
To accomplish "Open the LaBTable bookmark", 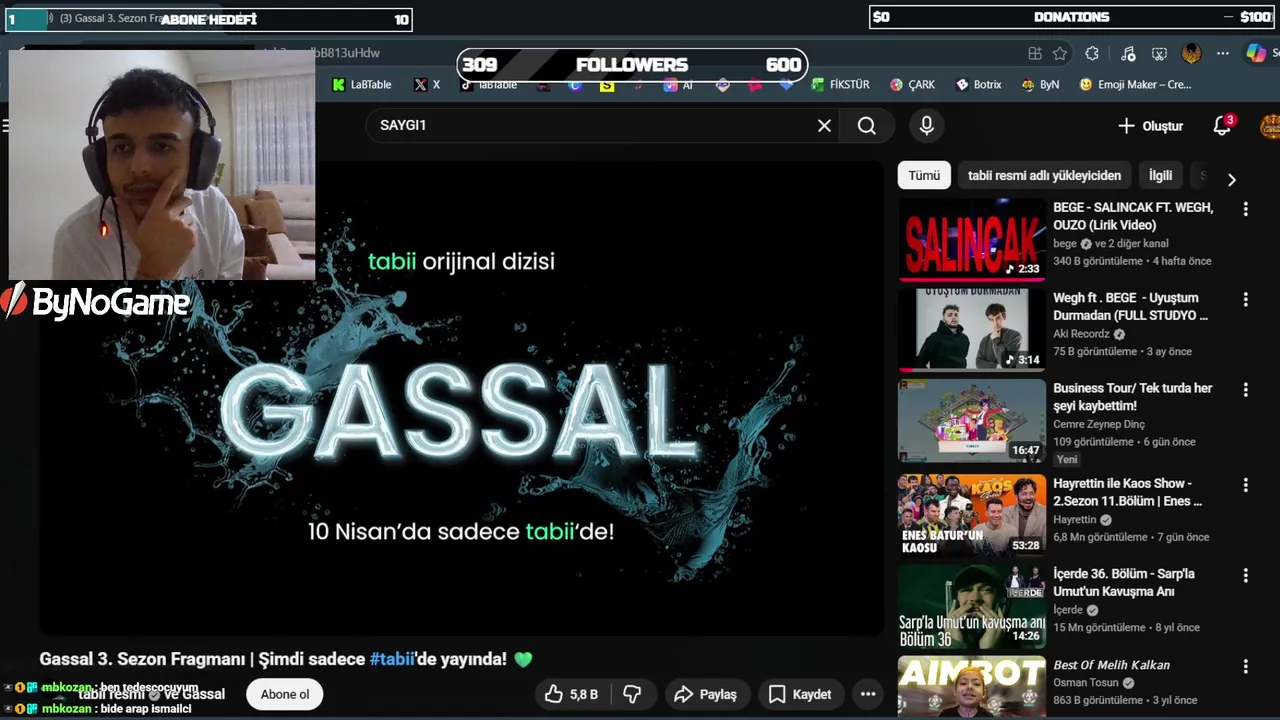I will [x=362, y=85].
